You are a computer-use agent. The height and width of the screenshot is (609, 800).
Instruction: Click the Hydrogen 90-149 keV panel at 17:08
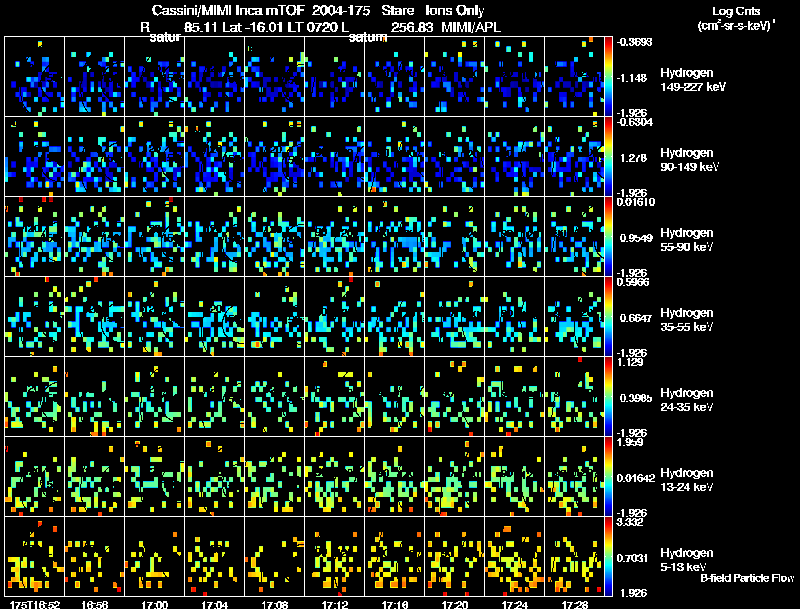[x=274, y=157]
